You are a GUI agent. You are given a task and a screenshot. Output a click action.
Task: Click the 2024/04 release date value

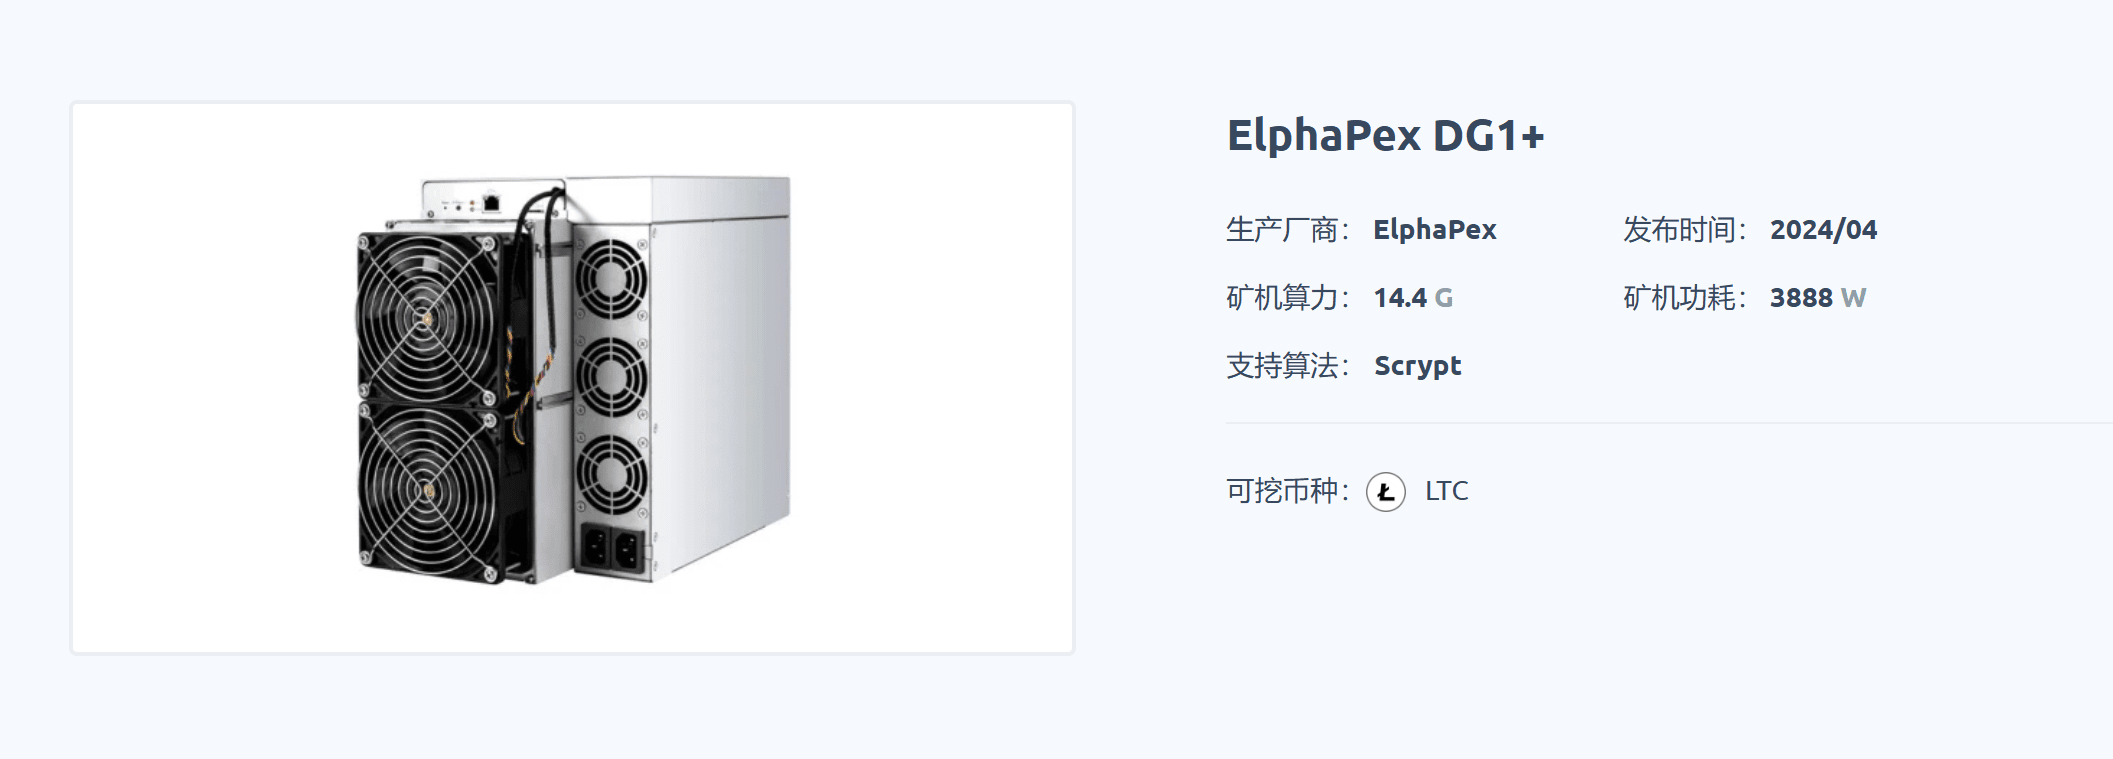click(1823, 230)
